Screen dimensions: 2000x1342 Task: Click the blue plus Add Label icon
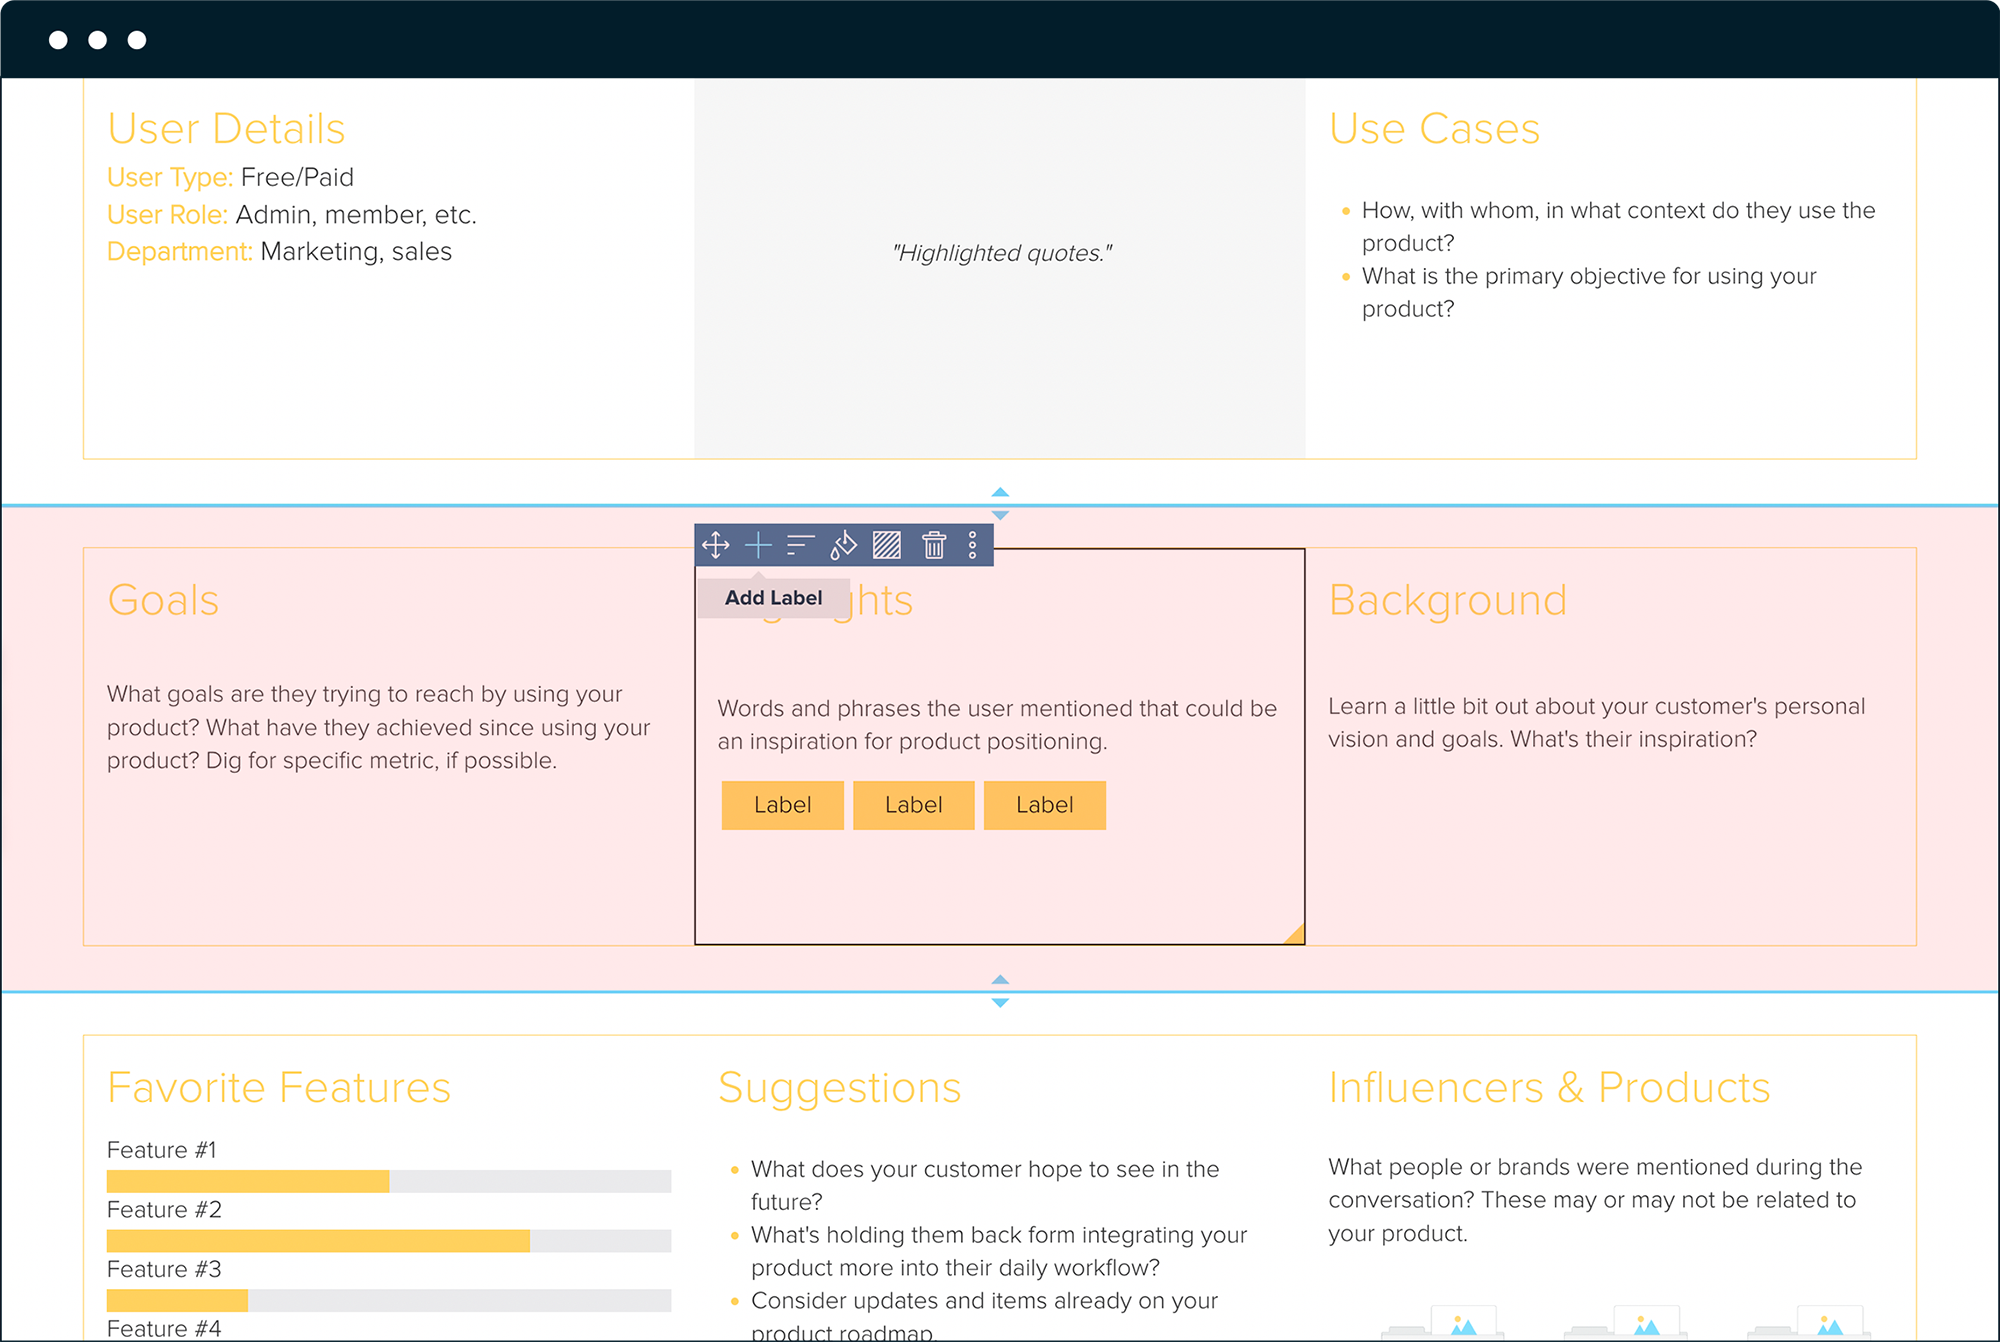759,546
